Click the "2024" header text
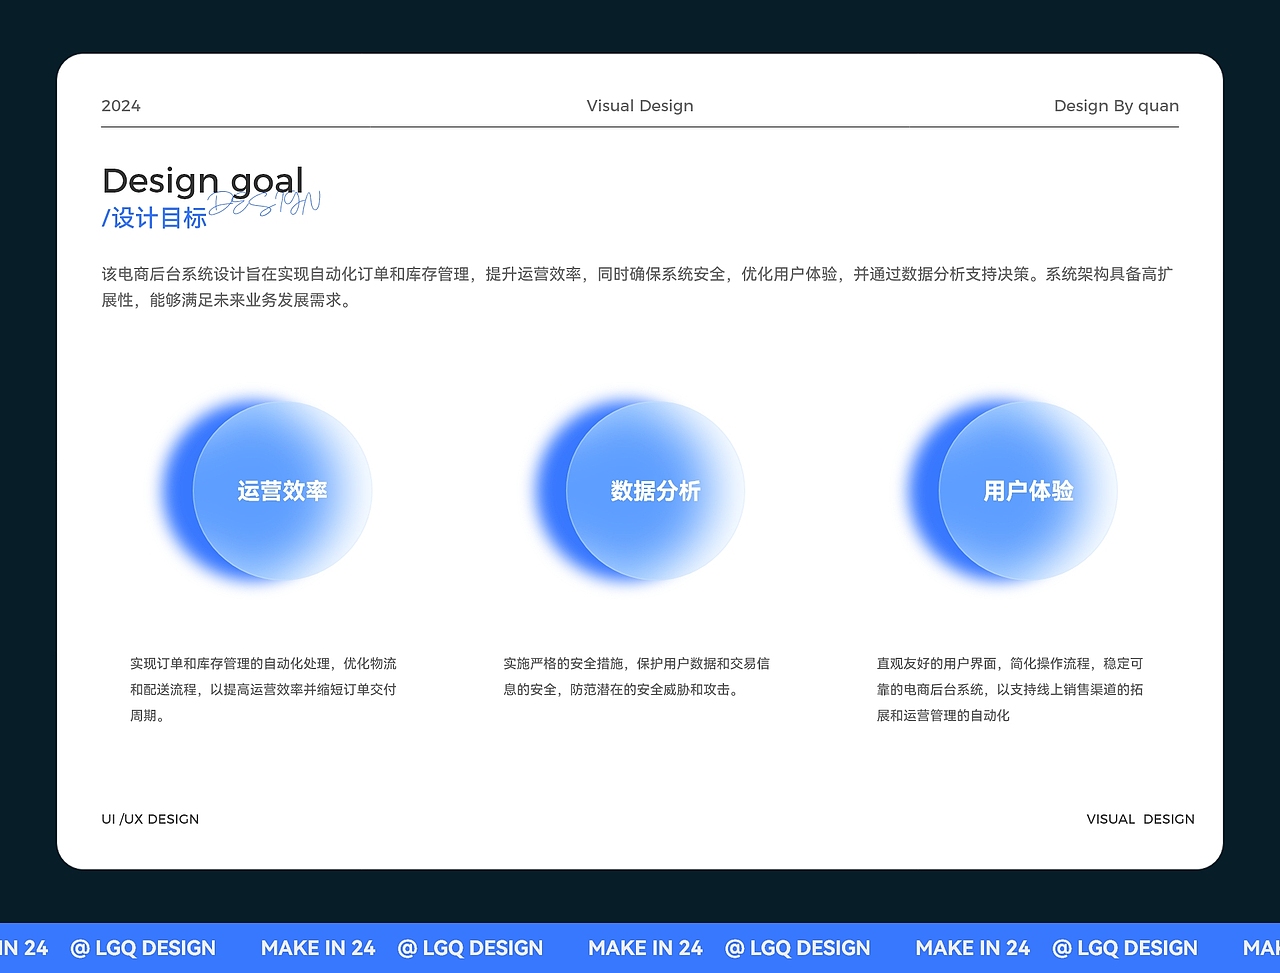Image resolution: width=1280 pixels, height=973 pixels. 121,106
